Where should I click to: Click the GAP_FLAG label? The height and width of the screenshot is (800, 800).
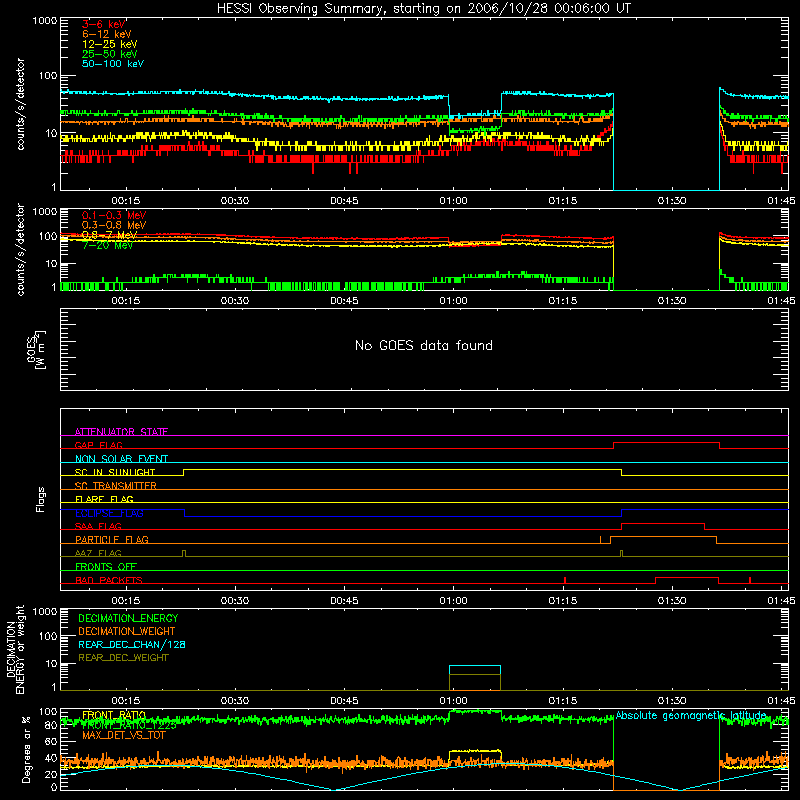click(x=98, y=445)
